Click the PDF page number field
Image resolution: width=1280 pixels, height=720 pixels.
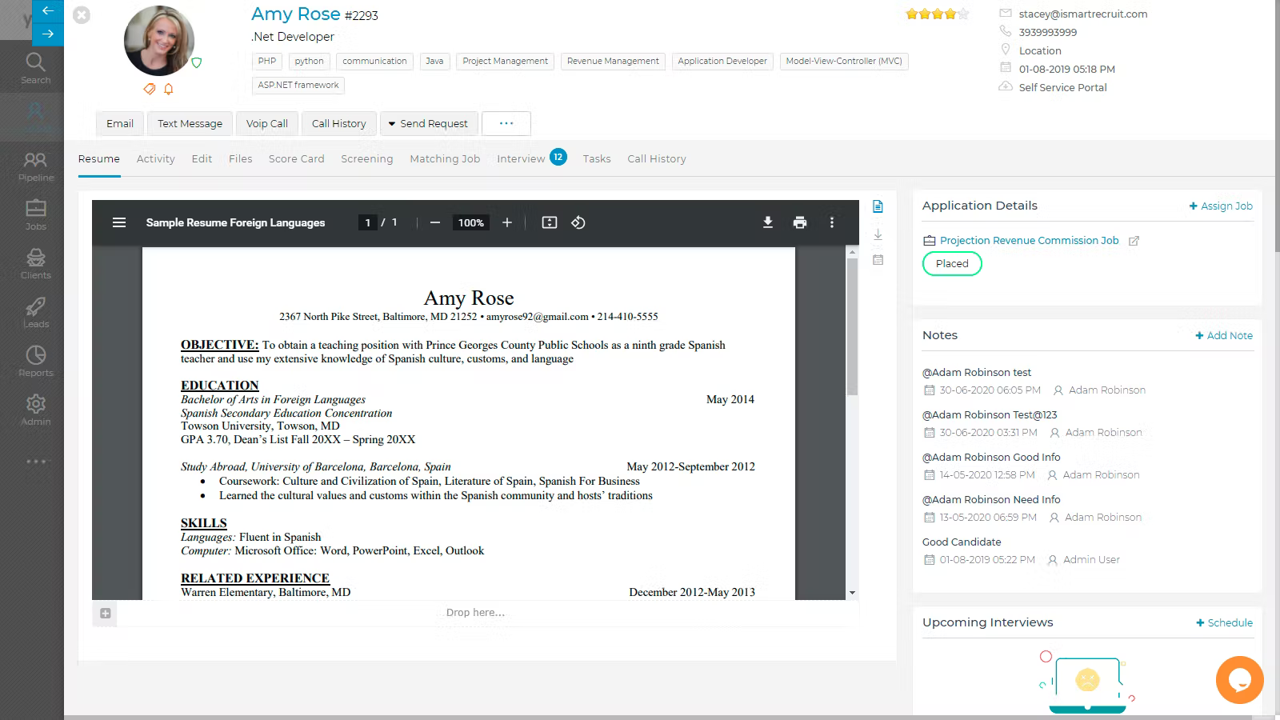click(x=368, y=223)
